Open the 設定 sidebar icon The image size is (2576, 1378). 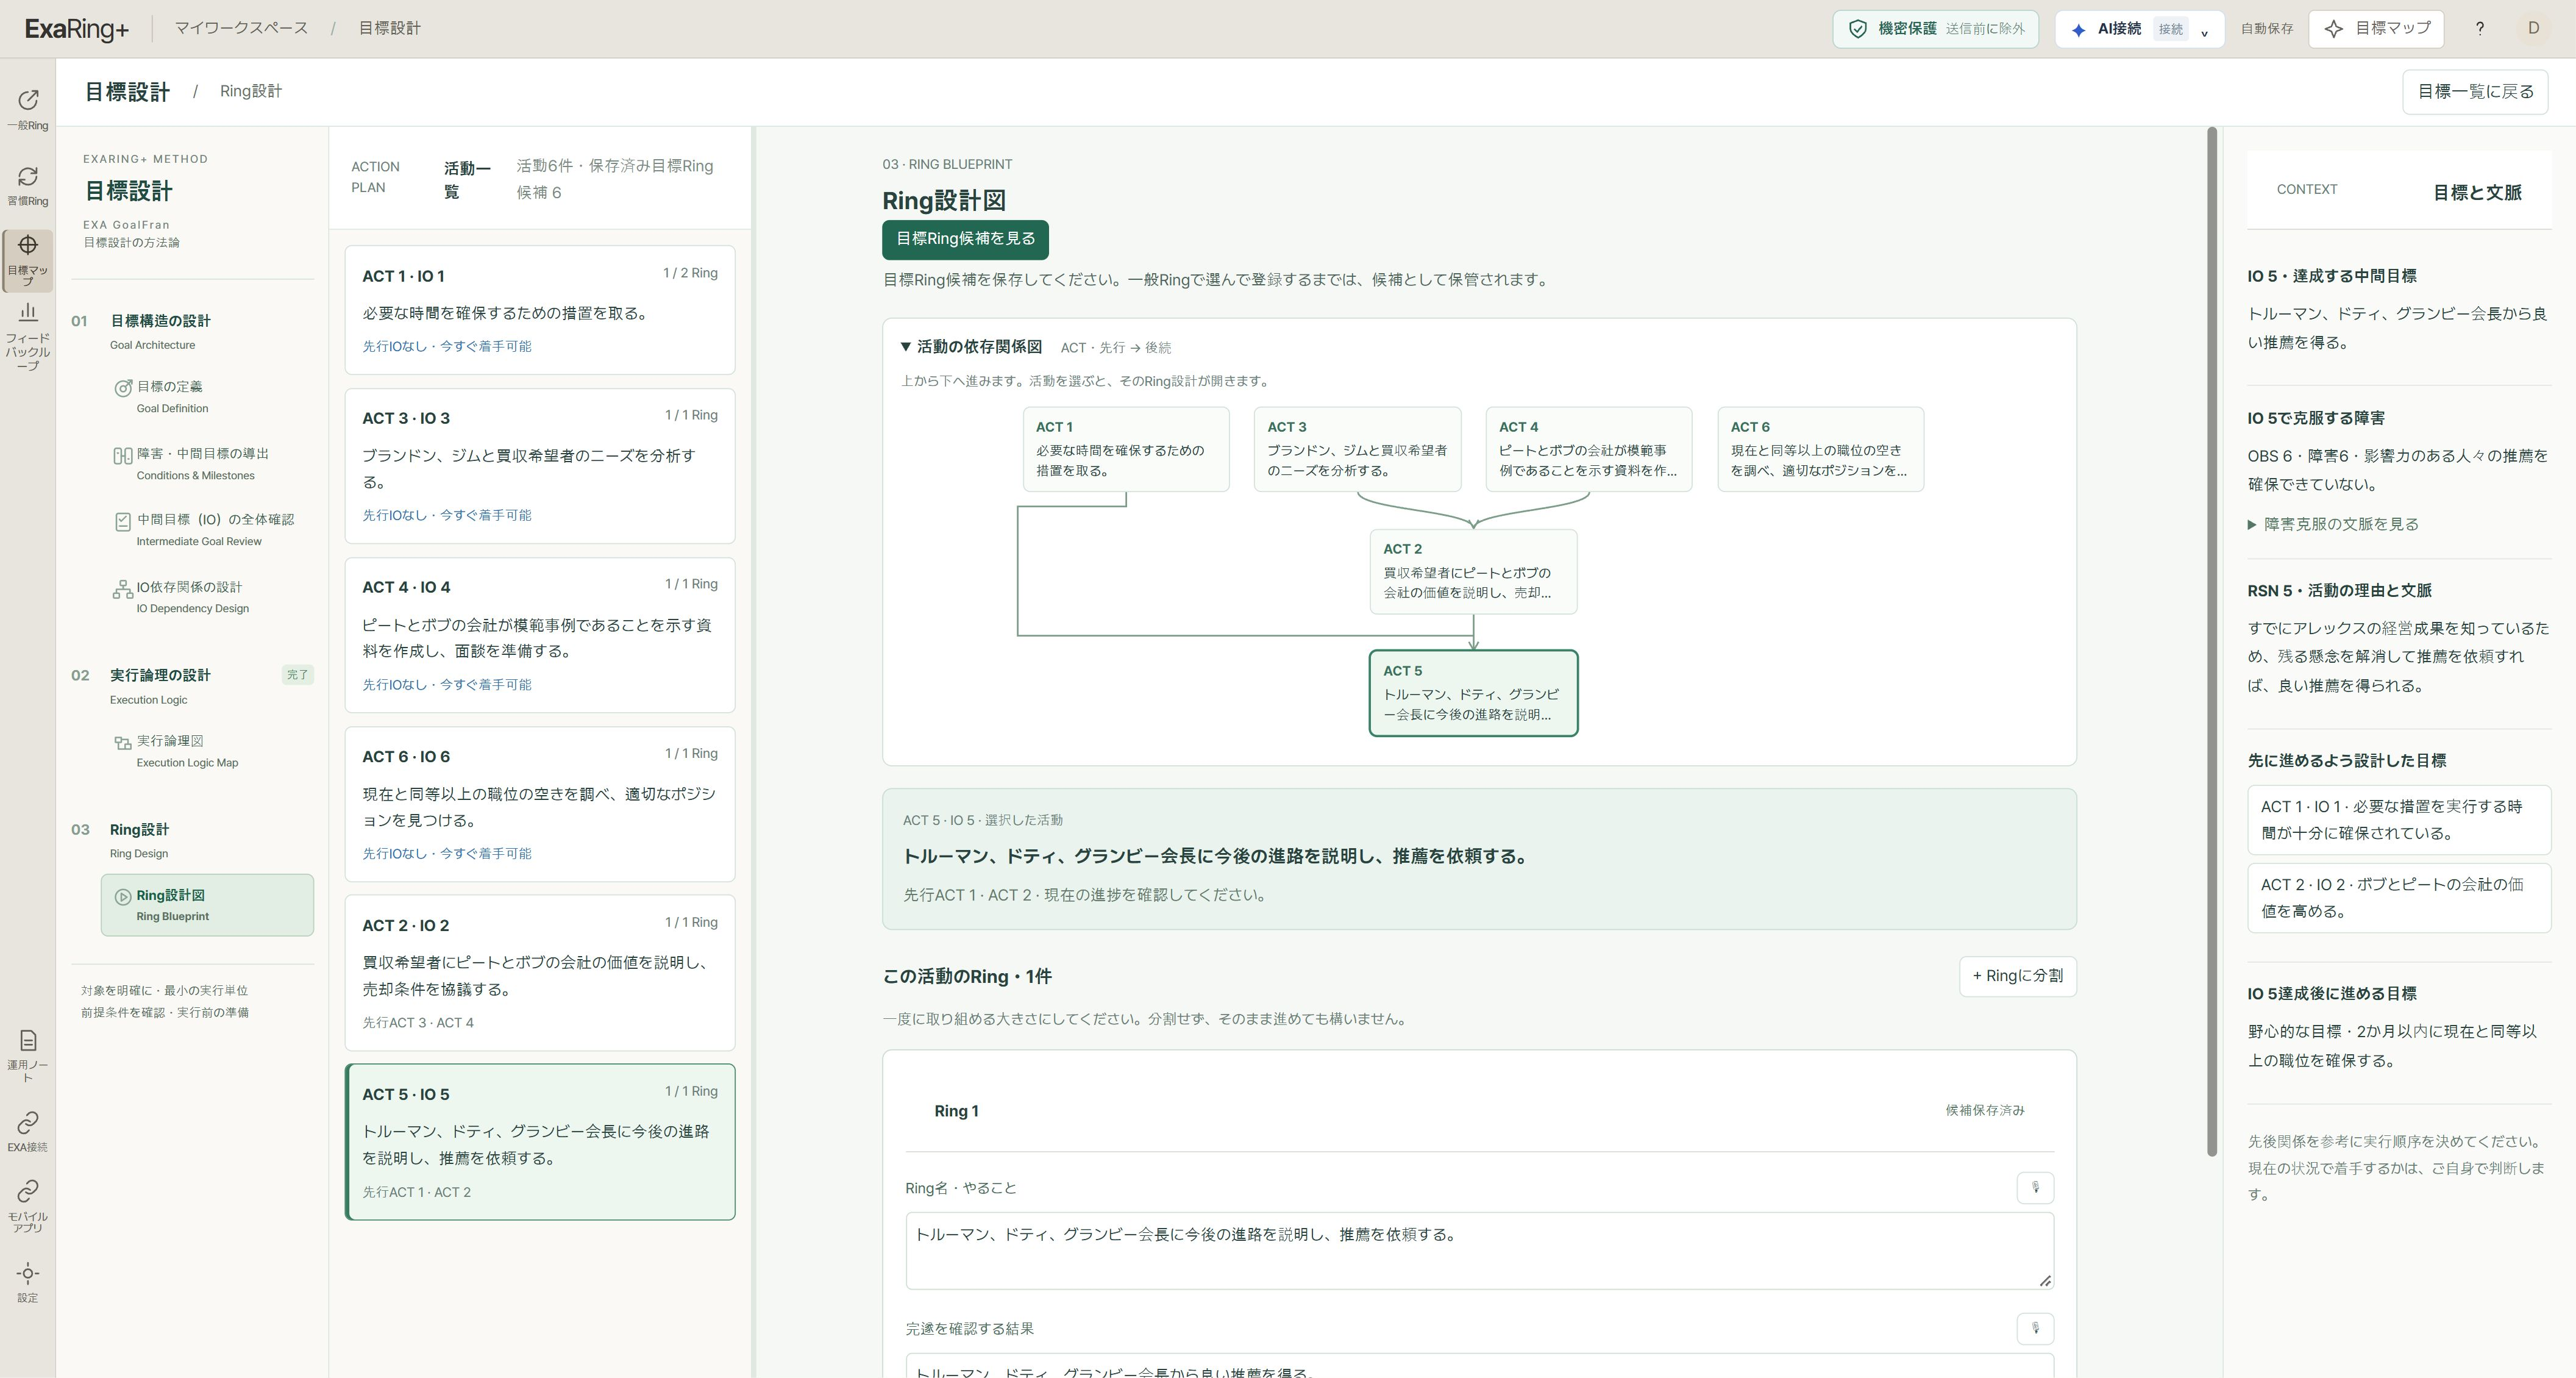coord(28,1282)
